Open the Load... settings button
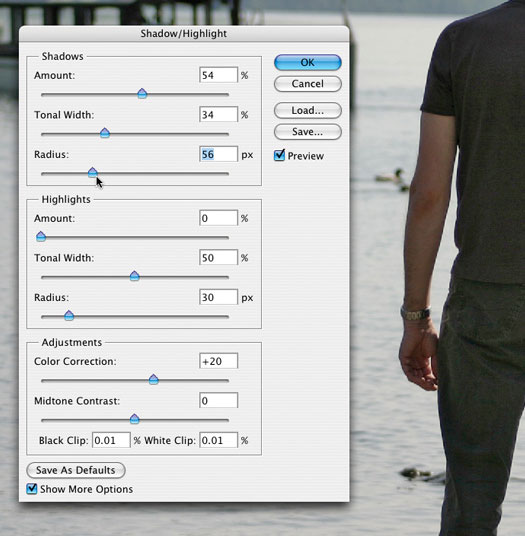 (308, 110)
